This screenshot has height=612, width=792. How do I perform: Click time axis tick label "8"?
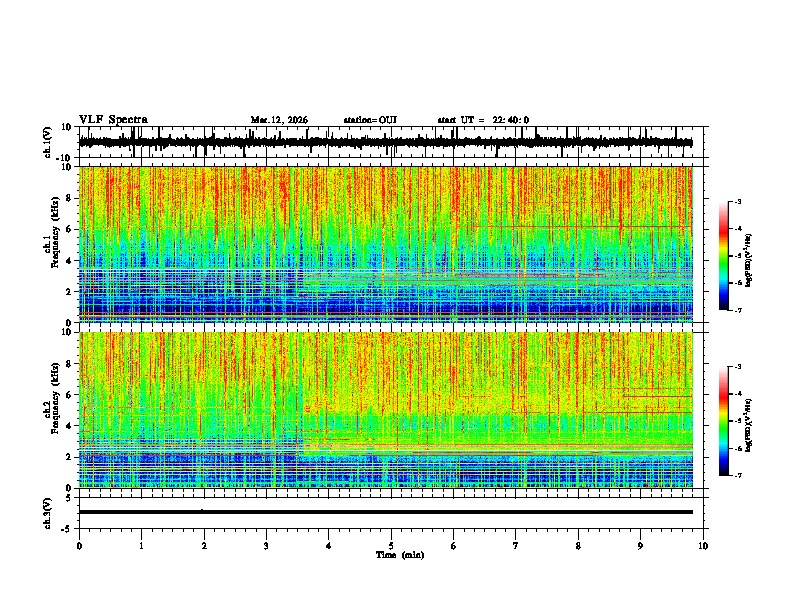click(578, 546)
